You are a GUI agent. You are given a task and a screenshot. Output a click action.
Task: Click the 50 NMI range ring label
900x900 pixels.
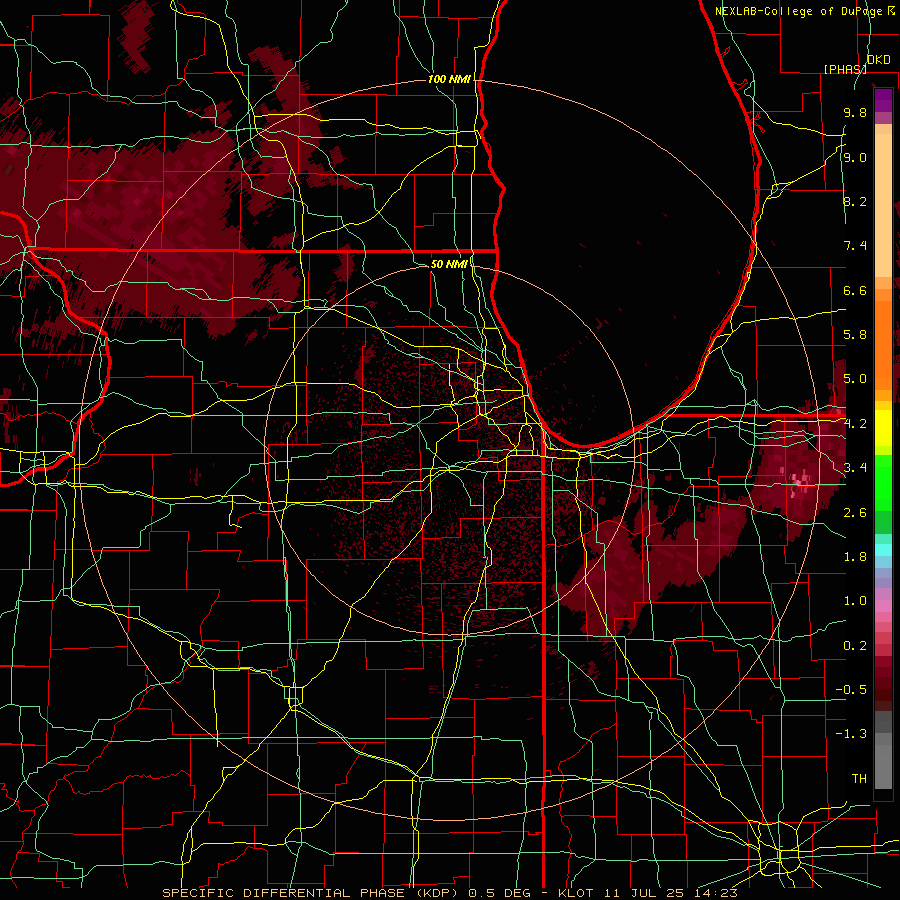click(x=449, y=264)
